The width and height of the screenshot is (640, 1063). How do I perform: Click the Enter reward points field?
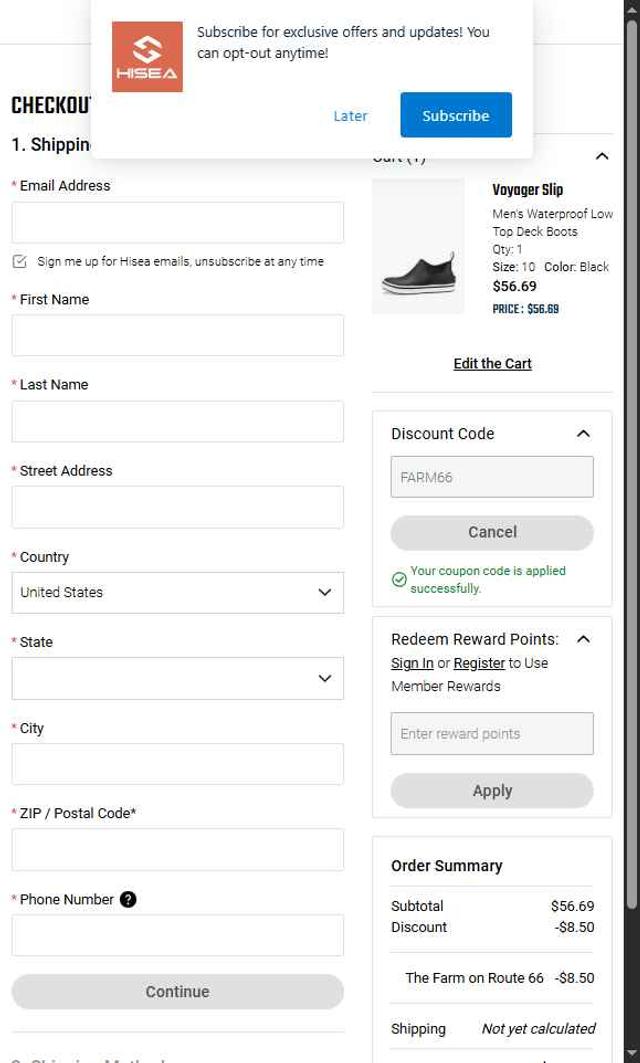[x=492, y=734]
